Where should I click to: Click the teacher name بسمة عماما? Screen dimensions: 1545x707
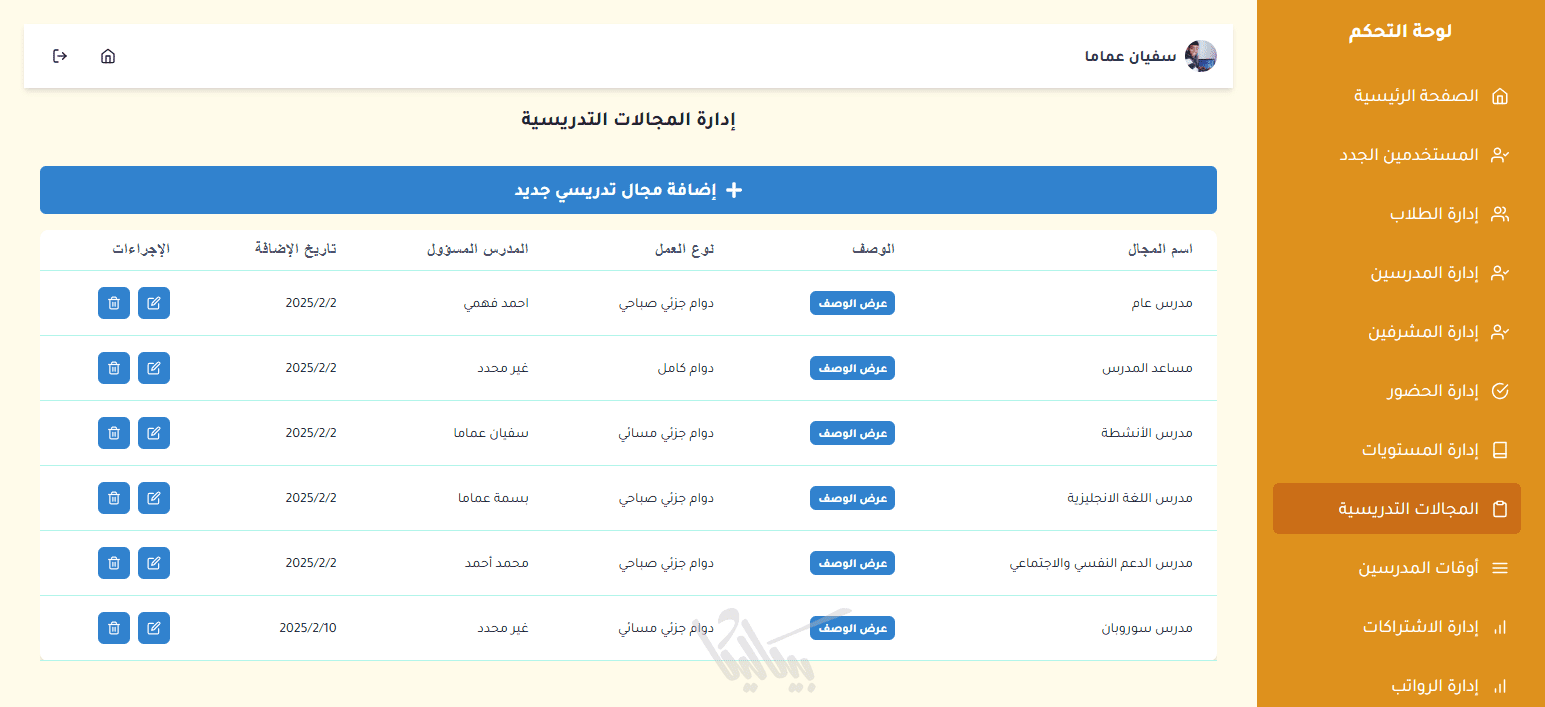pos(493,498)
